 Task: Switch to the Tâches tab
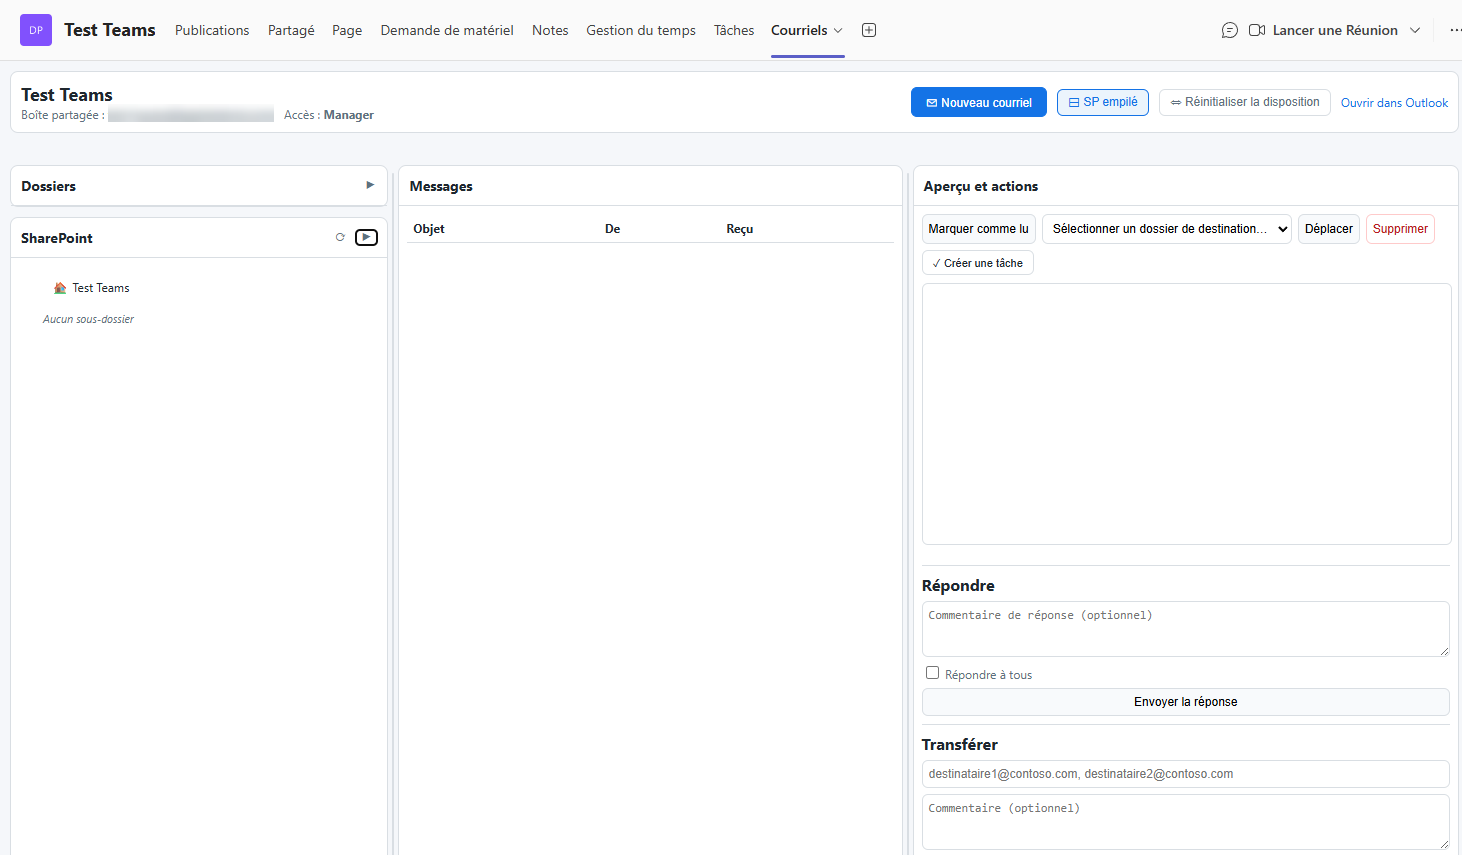[734, 30]
